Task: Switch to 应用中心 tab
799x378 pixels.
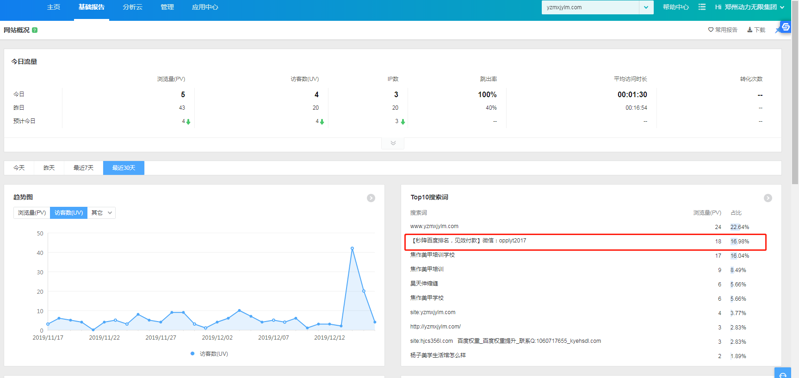Action: pos(205,7)
